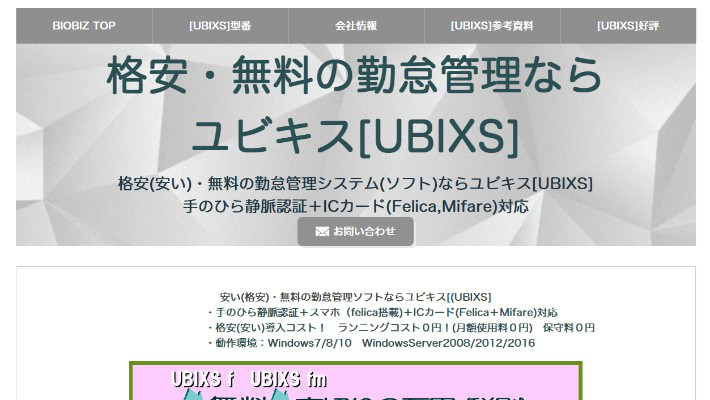710x400 pixels.
Task: Open the BIOBIZ TOP menu item
Action: click(84, 26)
